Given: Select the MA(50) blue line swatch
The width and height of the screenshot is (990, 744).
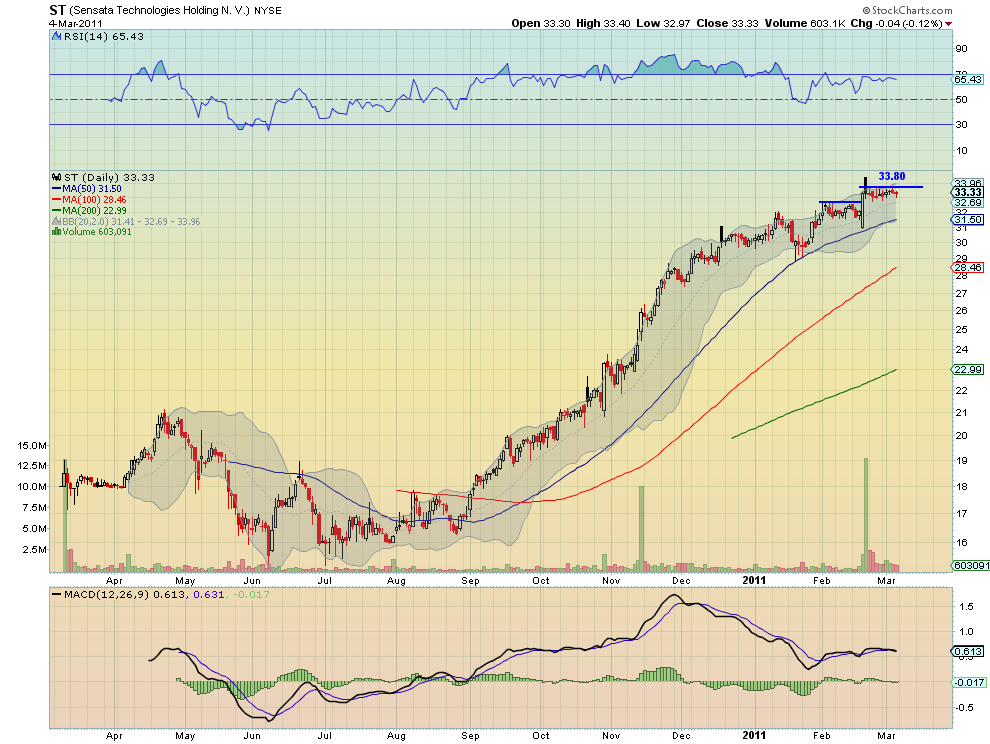Looking at the screenshot, I should pos(56,189).
